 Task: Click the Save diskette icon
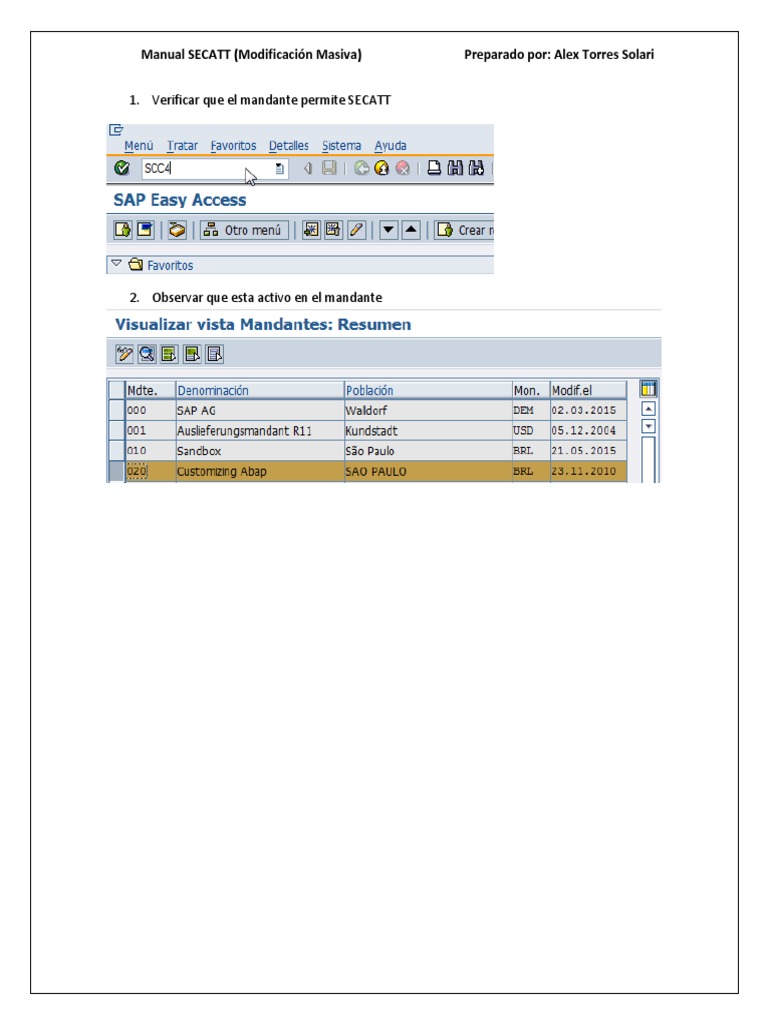(330, 168)
